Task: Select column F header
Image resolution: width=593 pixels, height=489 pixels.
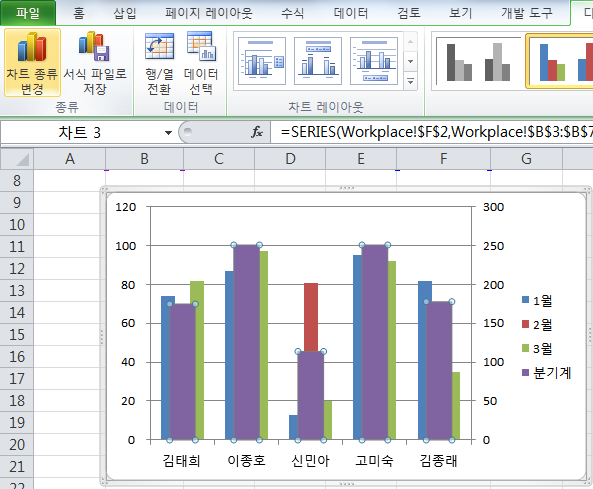Action: coord(444,159)
